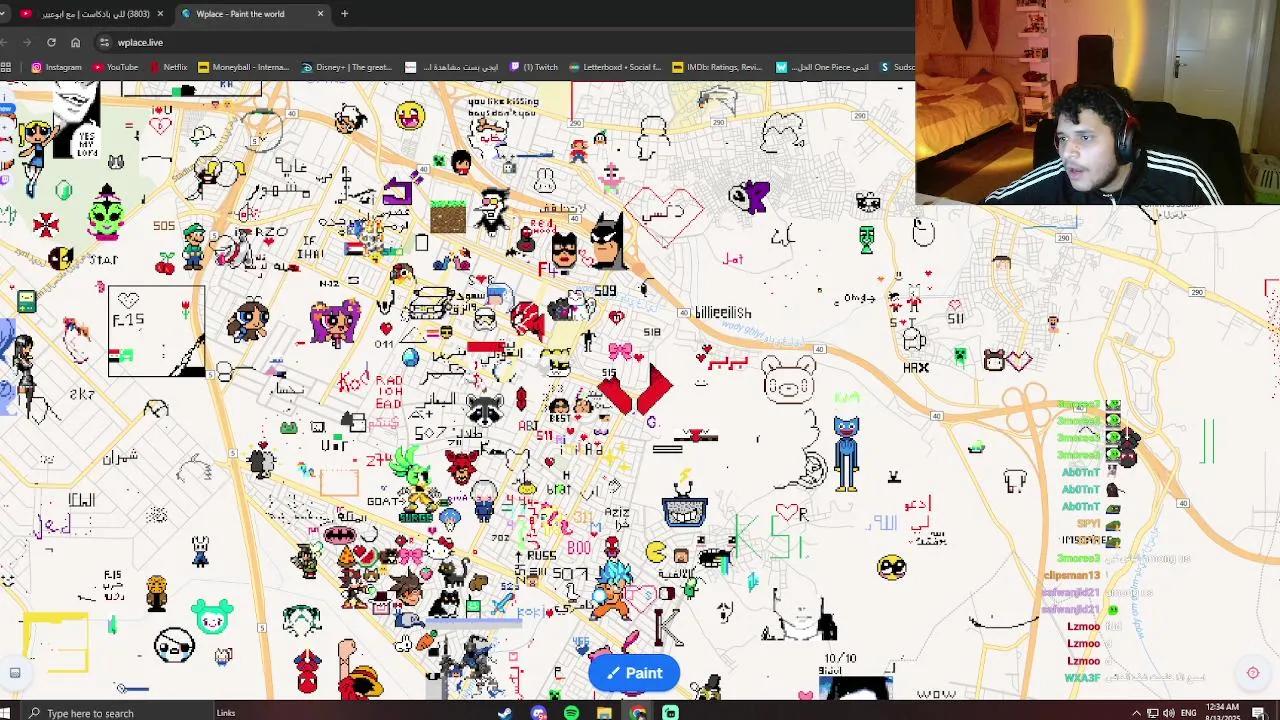
Task: Open Spotify from the taskbar
Action: click(571, 713)
